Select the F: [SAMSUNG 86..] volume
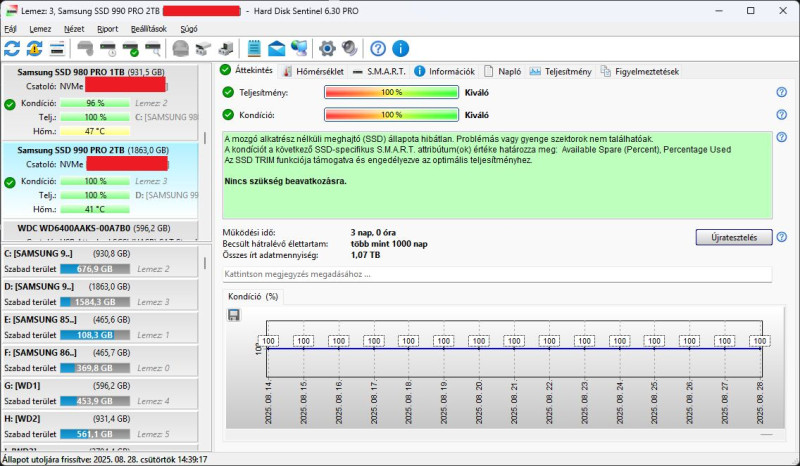This screenshot has height=466, width=800. [100, 360]
